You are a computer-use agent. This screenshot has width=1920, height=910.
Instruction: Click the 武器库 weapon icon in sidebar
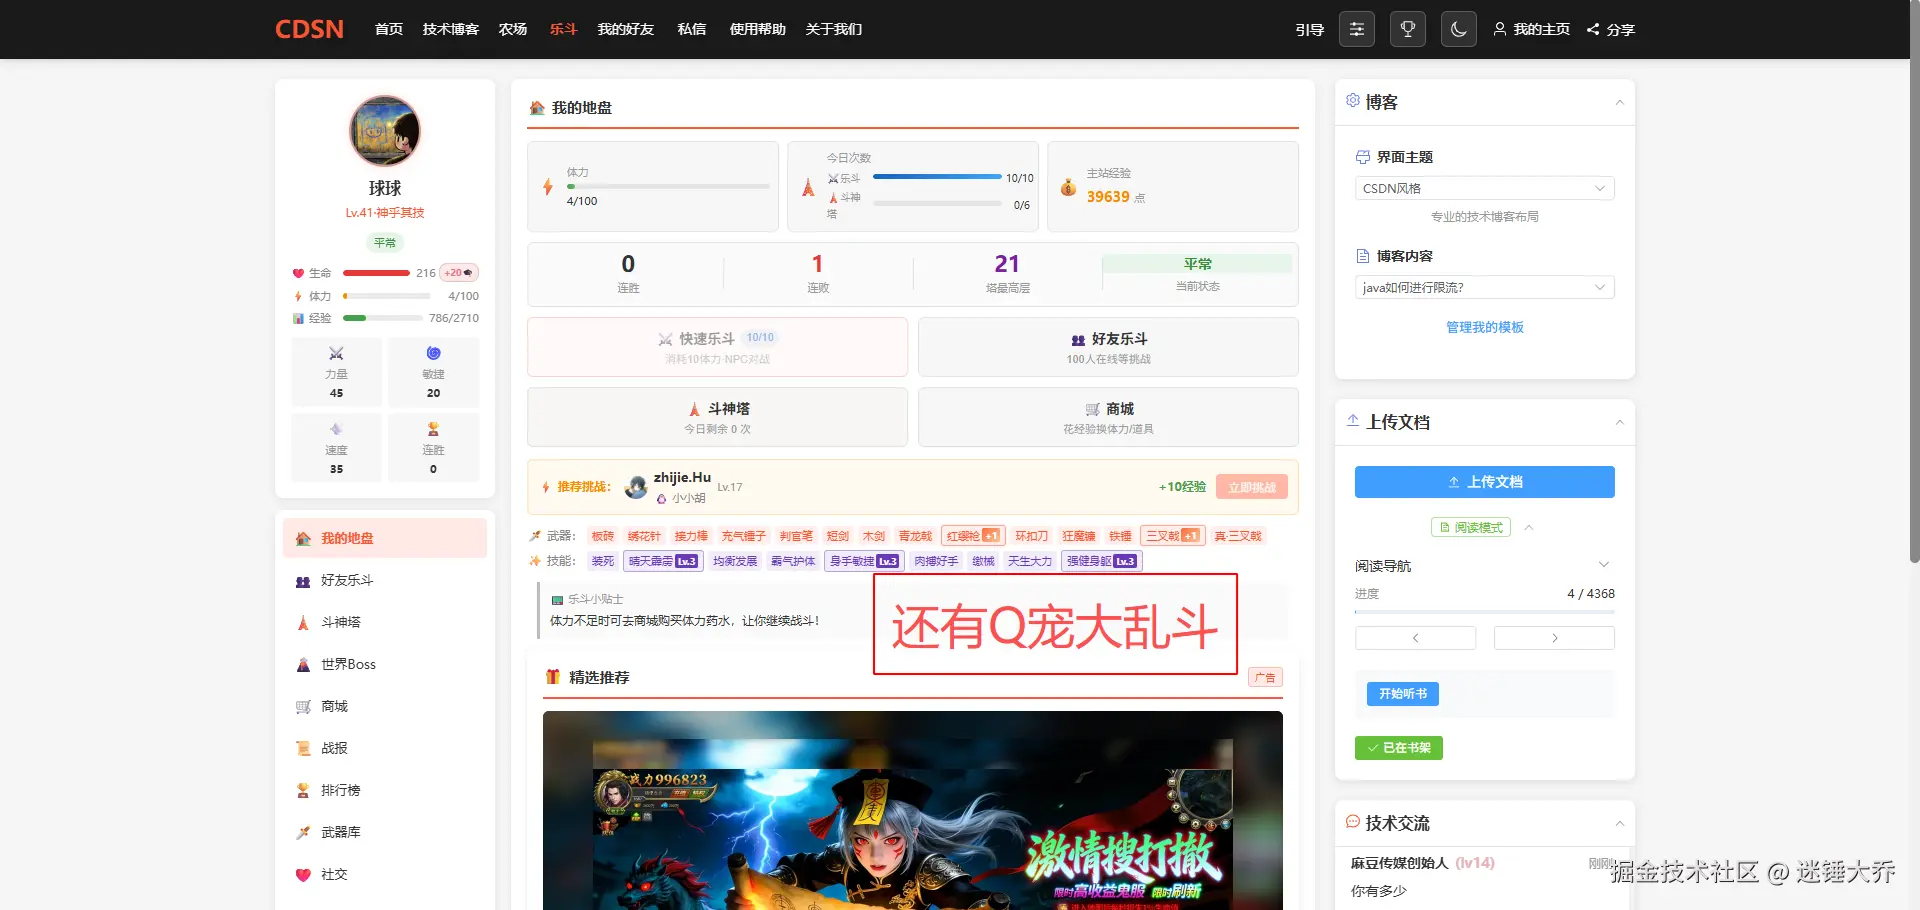[x=303, y=832]
